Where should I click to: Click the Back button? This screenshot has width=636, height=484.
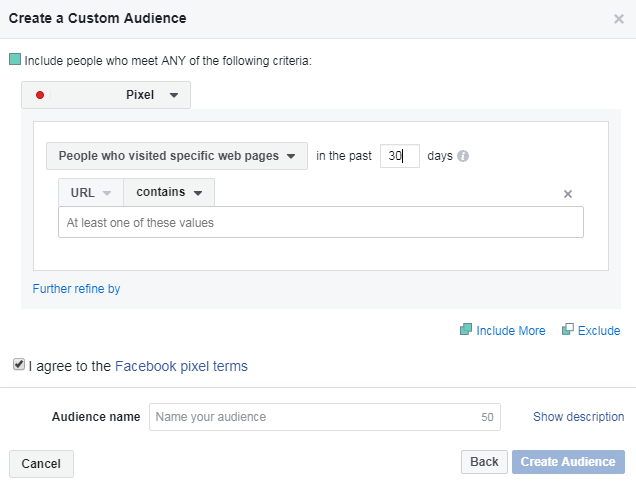(x=484, y=462)
